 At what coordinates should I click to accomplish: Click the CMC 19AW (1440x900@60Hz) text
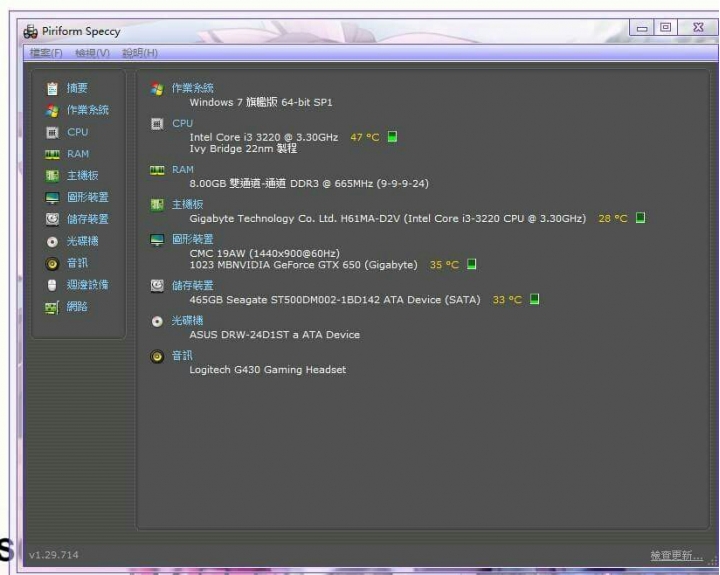click(264, 253)
